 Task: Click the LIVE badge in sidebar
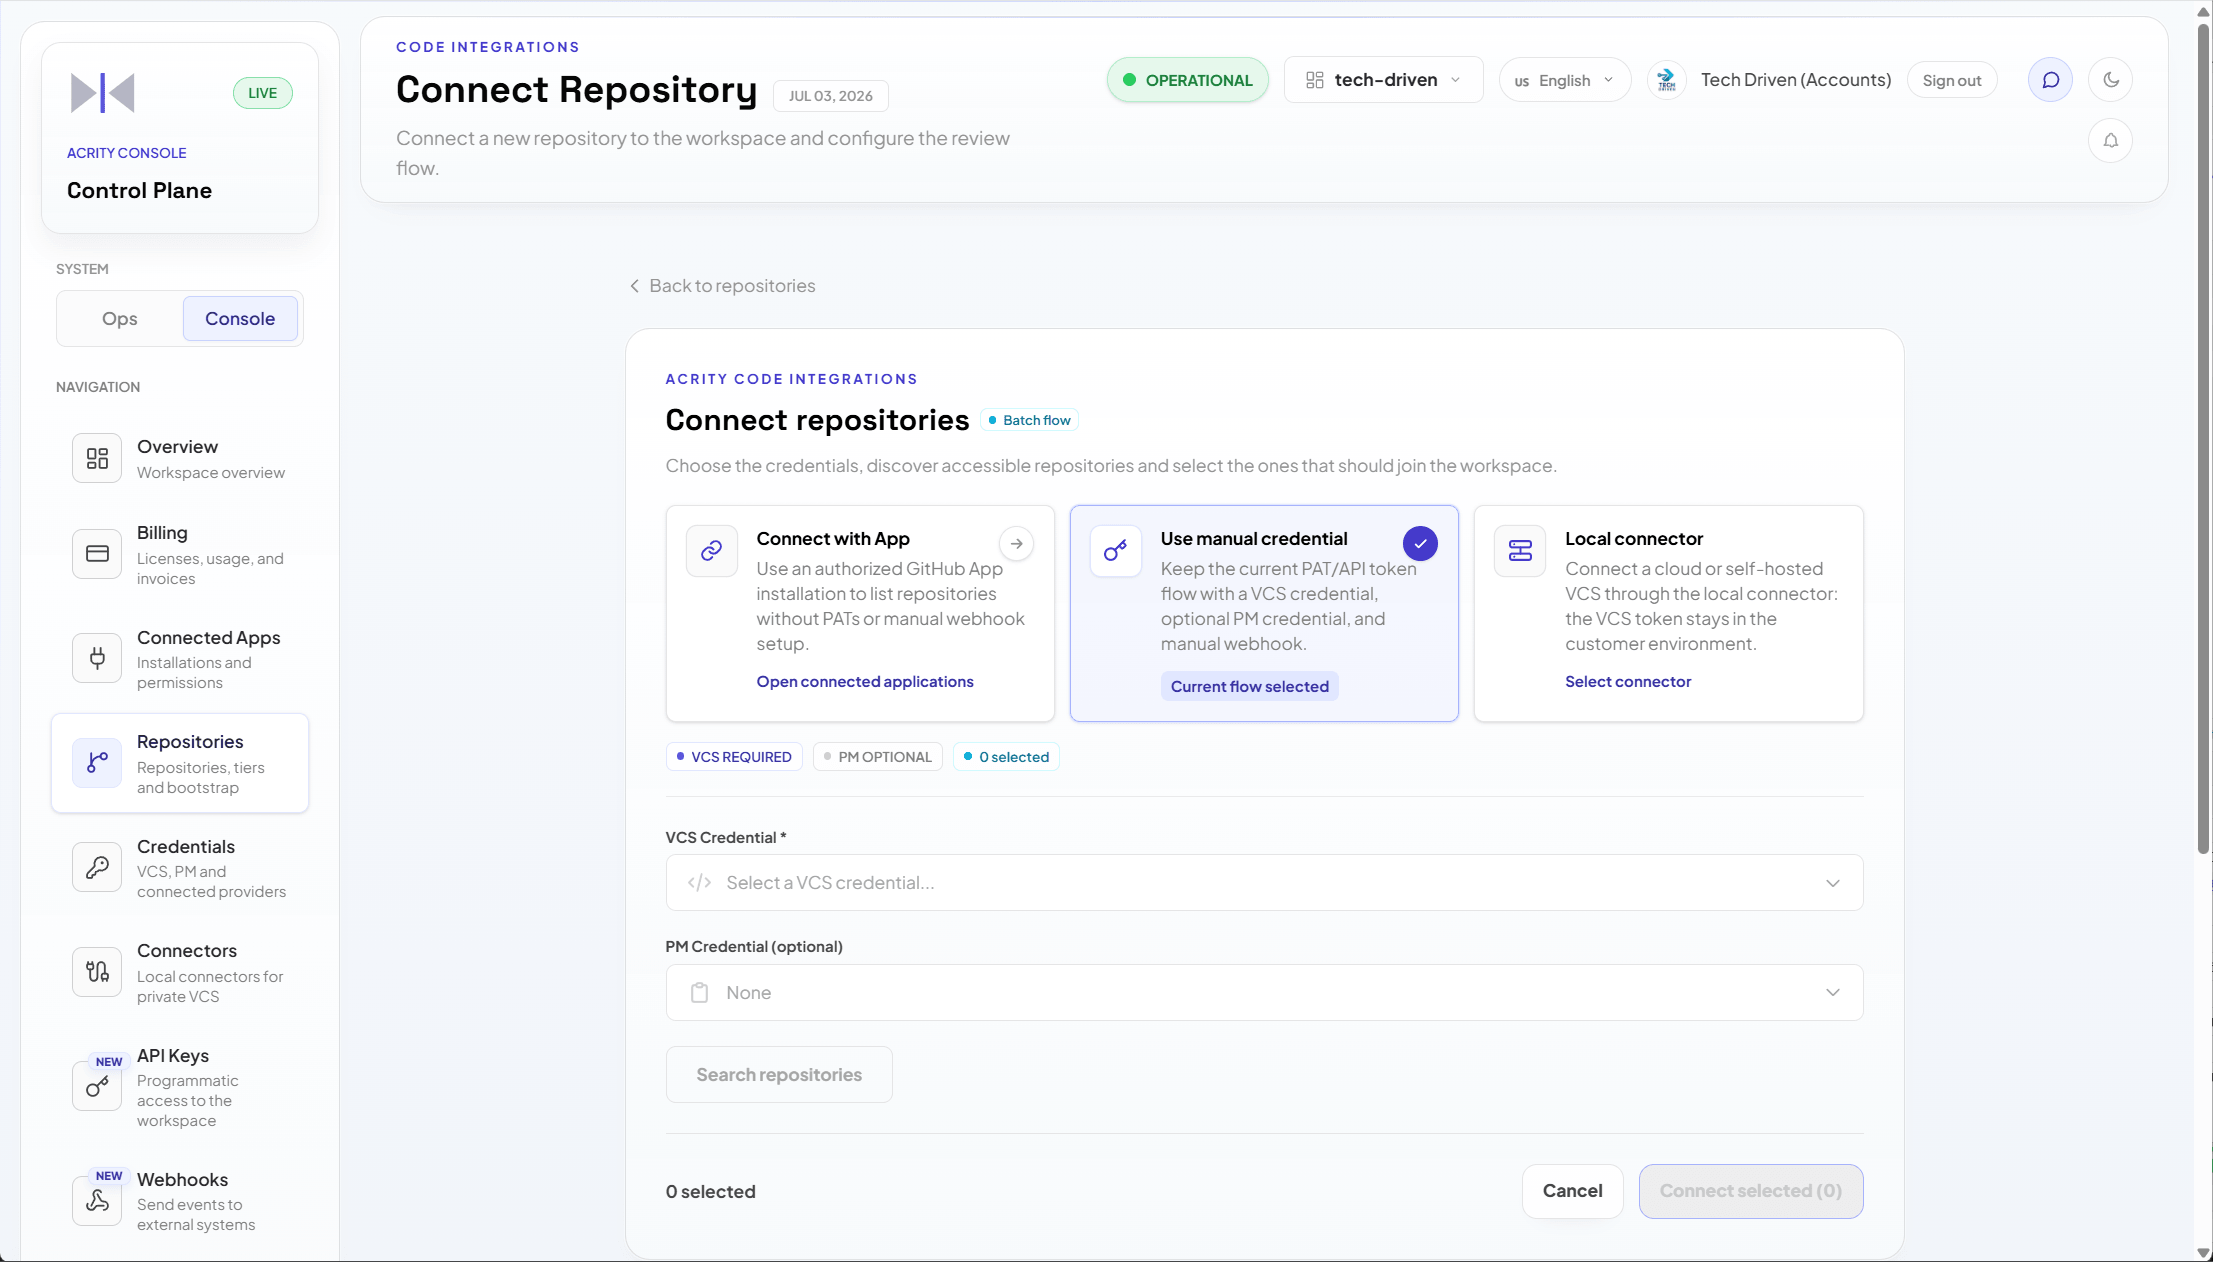pos(263,93)
